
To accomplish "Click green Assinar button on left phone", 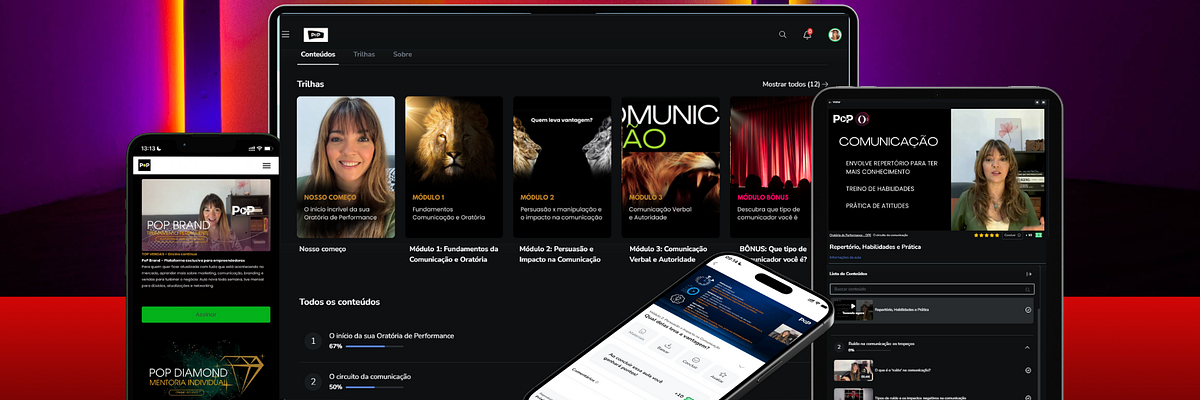I will [x=205, y=314].
